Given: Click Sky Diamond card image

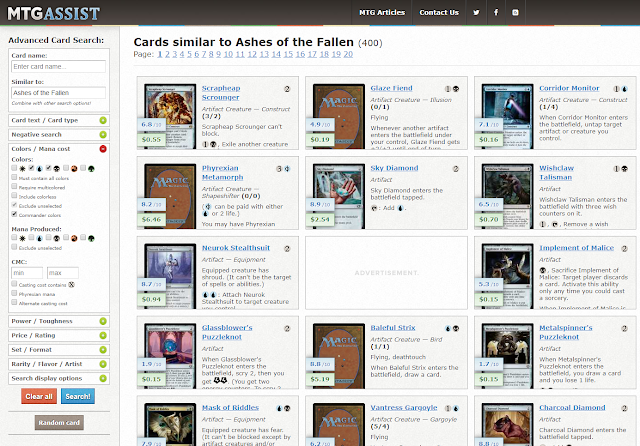Looking at the screenshot, I should pos(339,196).
